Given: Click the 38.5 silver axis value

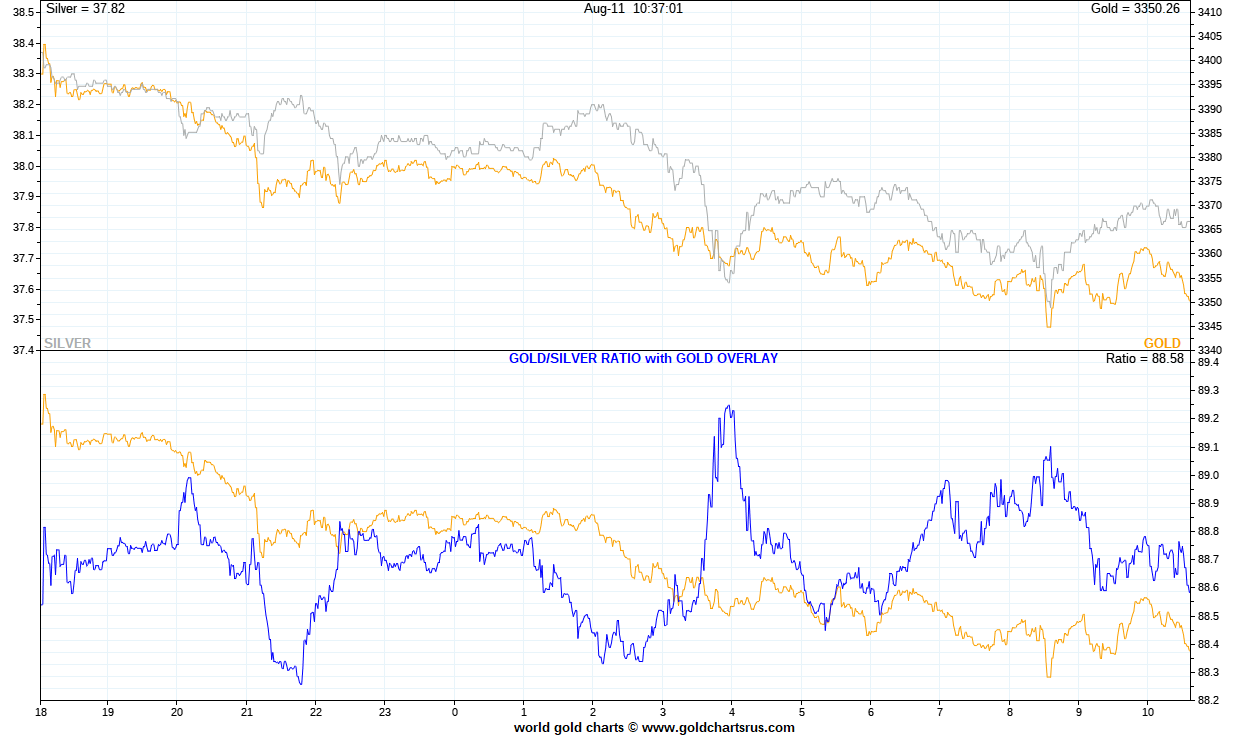Looking at the screenshot, I should [25, 12].
